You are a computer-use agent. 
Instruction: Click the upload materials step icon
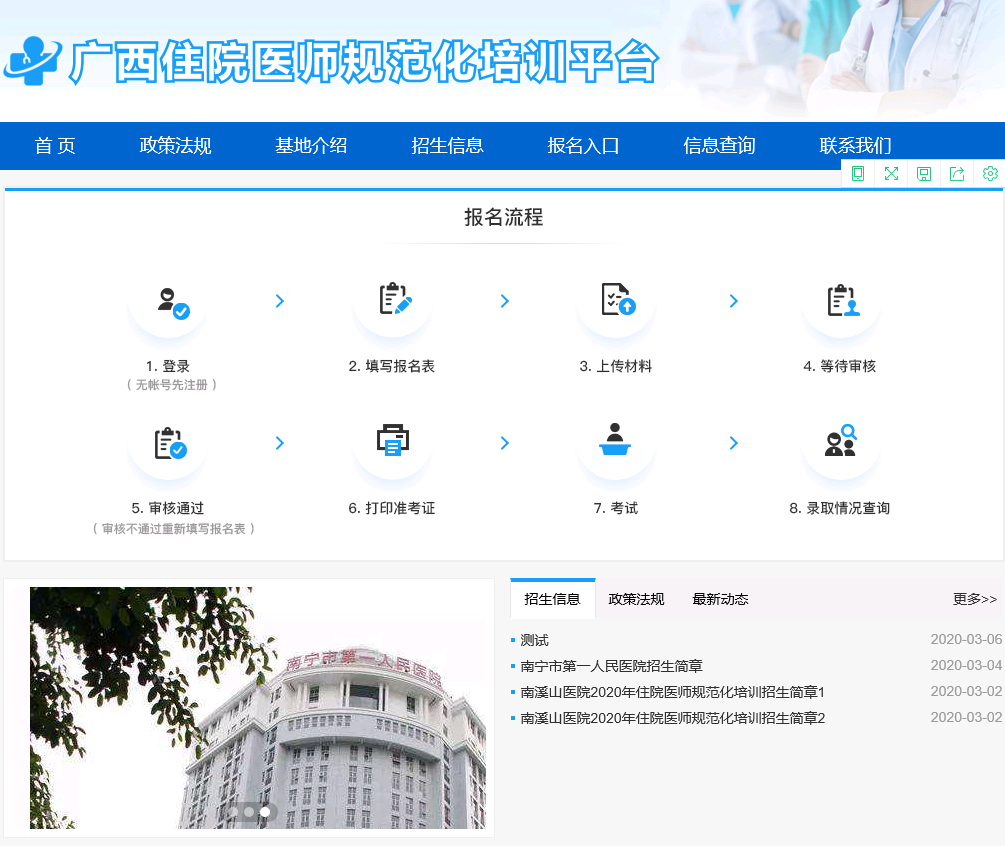coord(616,301)
